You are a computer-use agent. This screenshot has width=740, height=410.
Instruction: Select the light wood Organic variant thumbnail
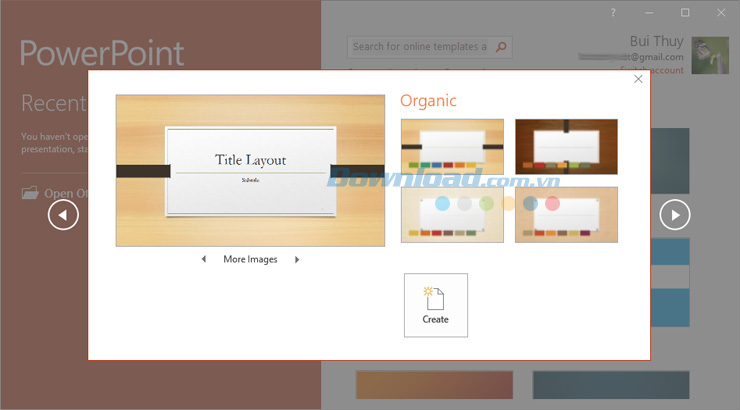coord(452,147)
